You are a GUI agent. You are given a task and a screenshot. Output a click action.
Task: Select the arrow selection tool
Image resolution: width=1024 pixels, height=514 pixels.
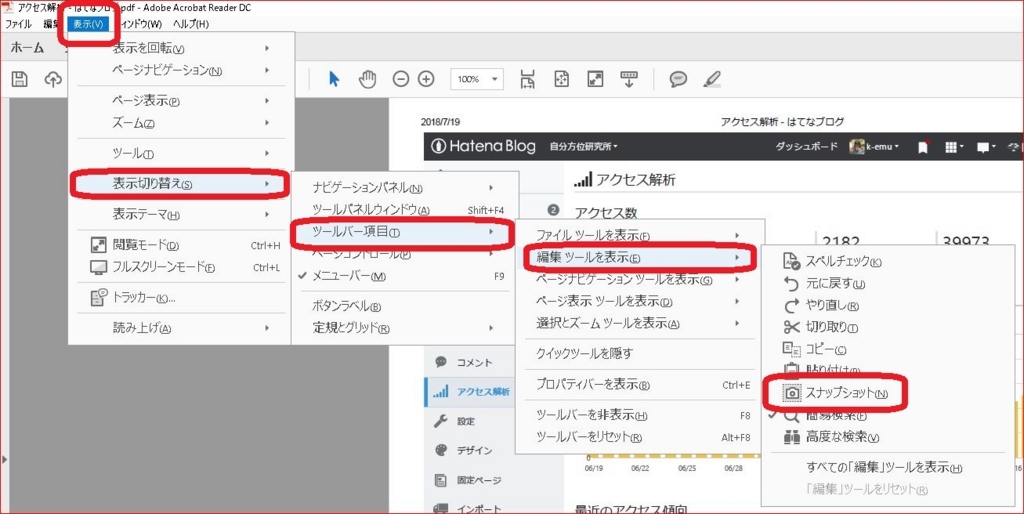pyautogui.click(x=334, y=80)
